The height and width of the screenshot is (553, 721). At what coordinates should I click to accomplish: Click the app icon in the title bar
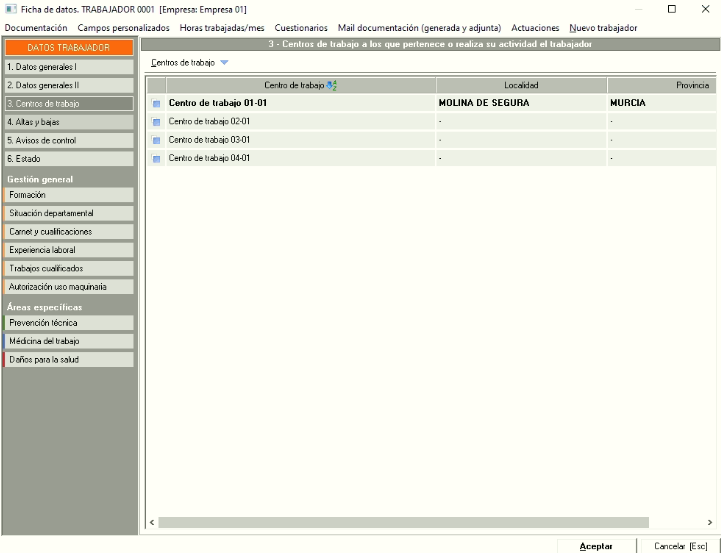click(10, 9)
